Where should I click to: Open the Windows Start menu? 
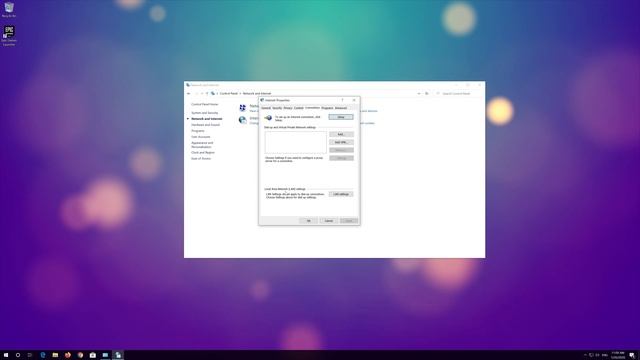click(6, 355)
